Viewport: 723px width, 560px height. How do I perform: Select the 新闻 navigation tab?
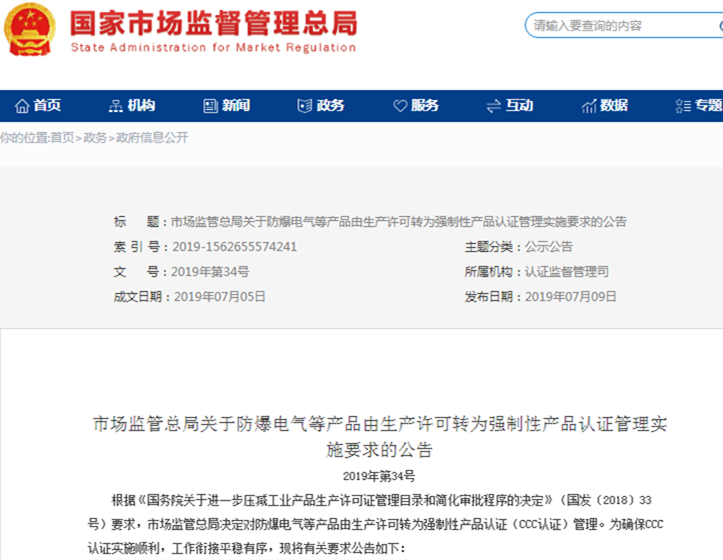click(x=236, y=106)
